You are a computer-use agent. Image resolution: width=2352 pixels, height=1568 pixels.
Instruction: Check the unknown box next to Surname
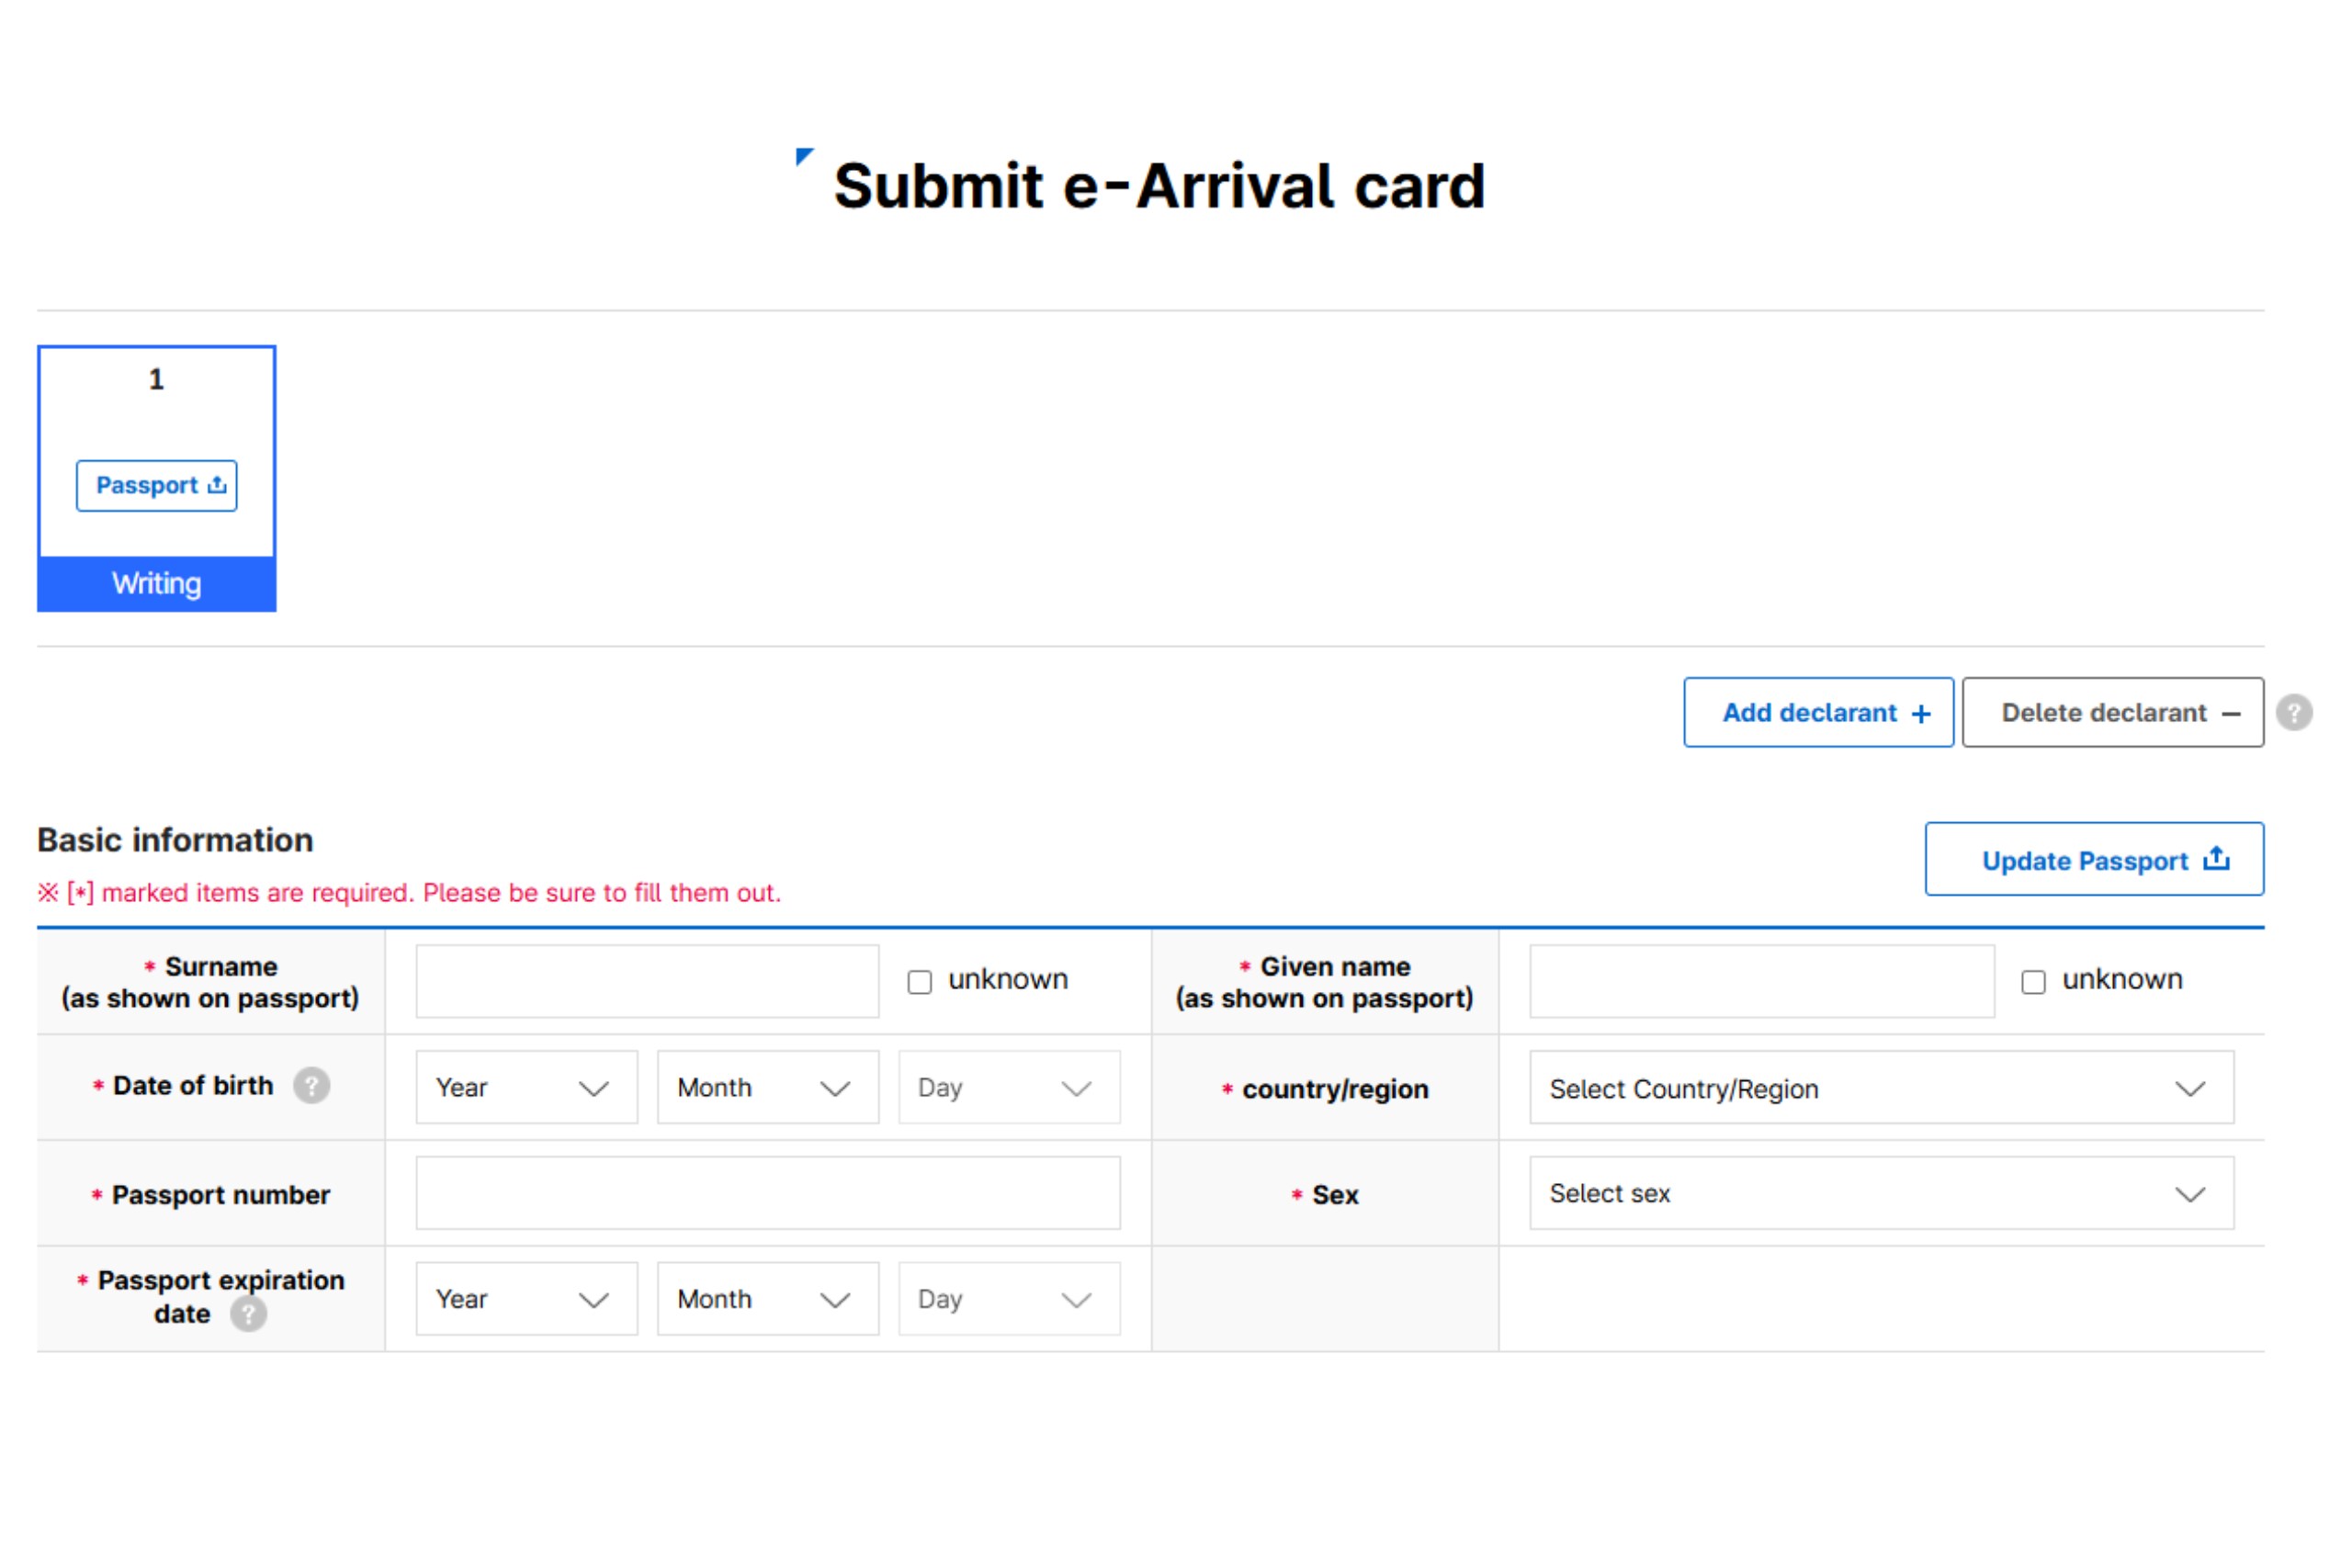point(919,981)
